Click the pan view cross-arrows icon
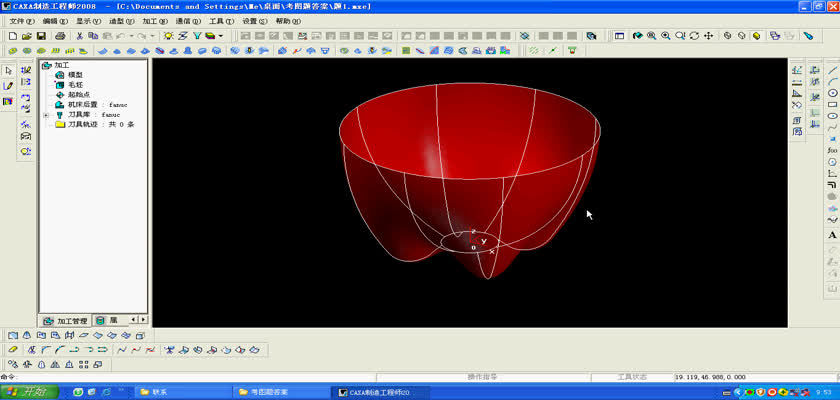 (x=708, y=36)
